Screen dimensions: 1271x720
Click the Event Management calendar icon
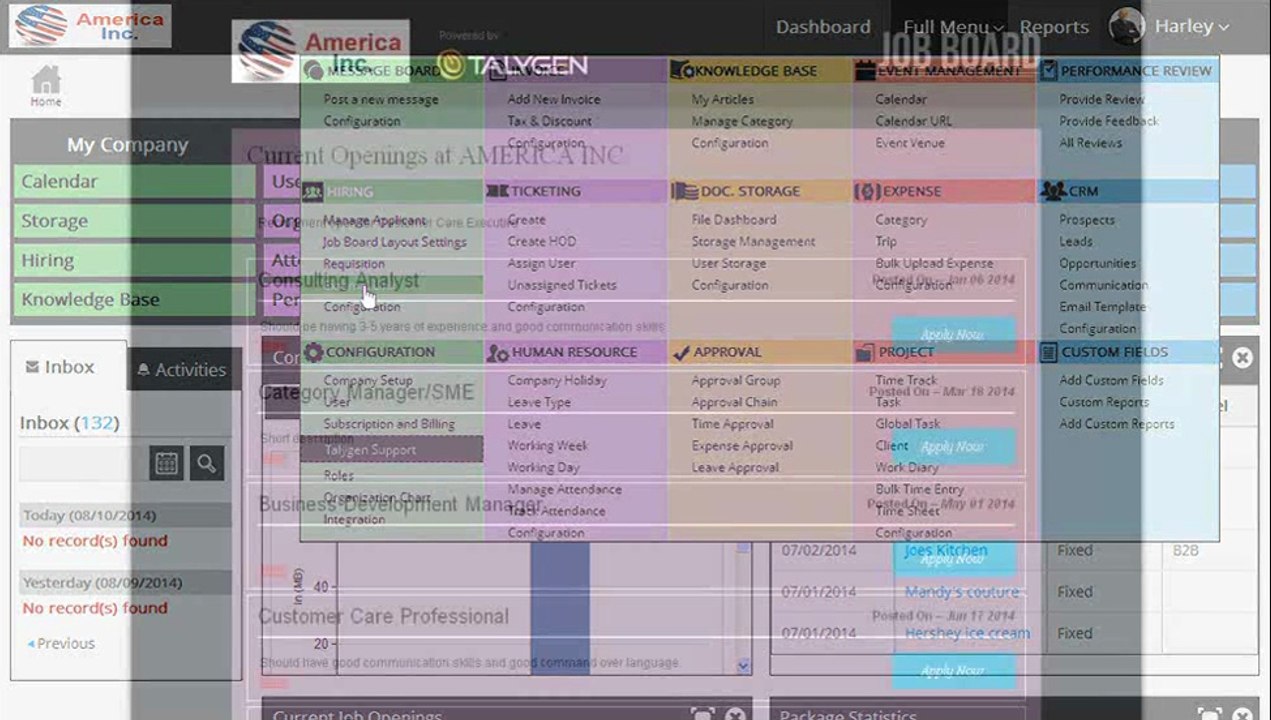point(865,71)
